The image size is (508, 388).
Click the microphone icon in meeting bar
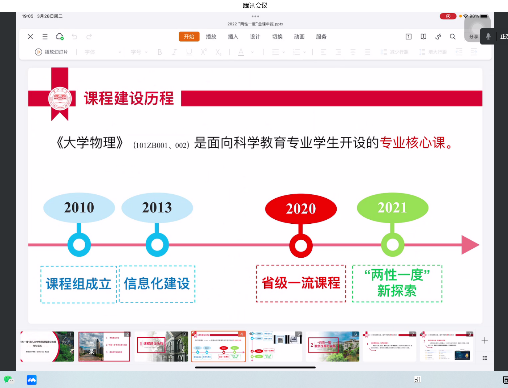(x=488, y=37)
